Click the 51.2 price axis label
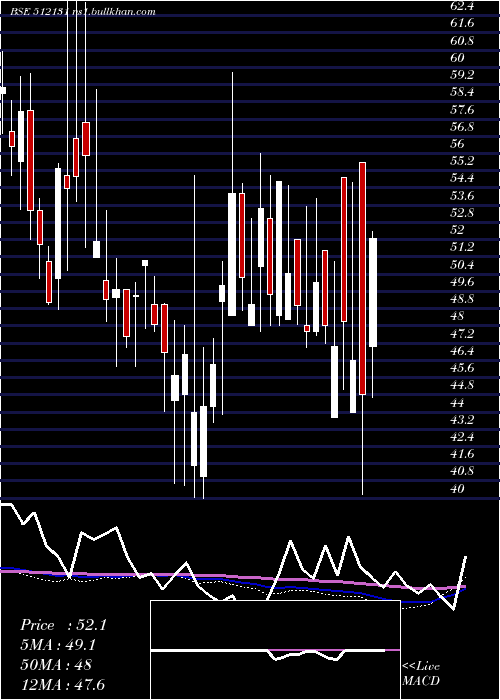The width and height of the screenshot is (500, 700). [x=462, y=247]
